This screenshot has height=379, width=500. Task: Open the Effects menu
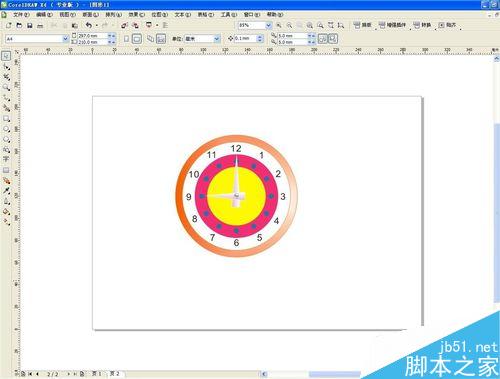pyautogui.click(x=137, y=15)
